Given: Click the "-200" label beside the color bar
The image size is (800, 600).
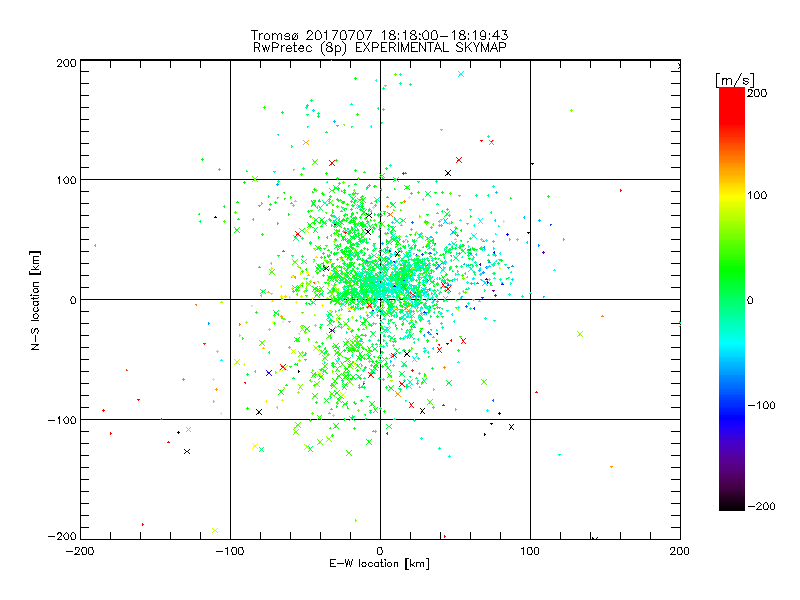Looking at the screenshot, I should tap(761, 506).
